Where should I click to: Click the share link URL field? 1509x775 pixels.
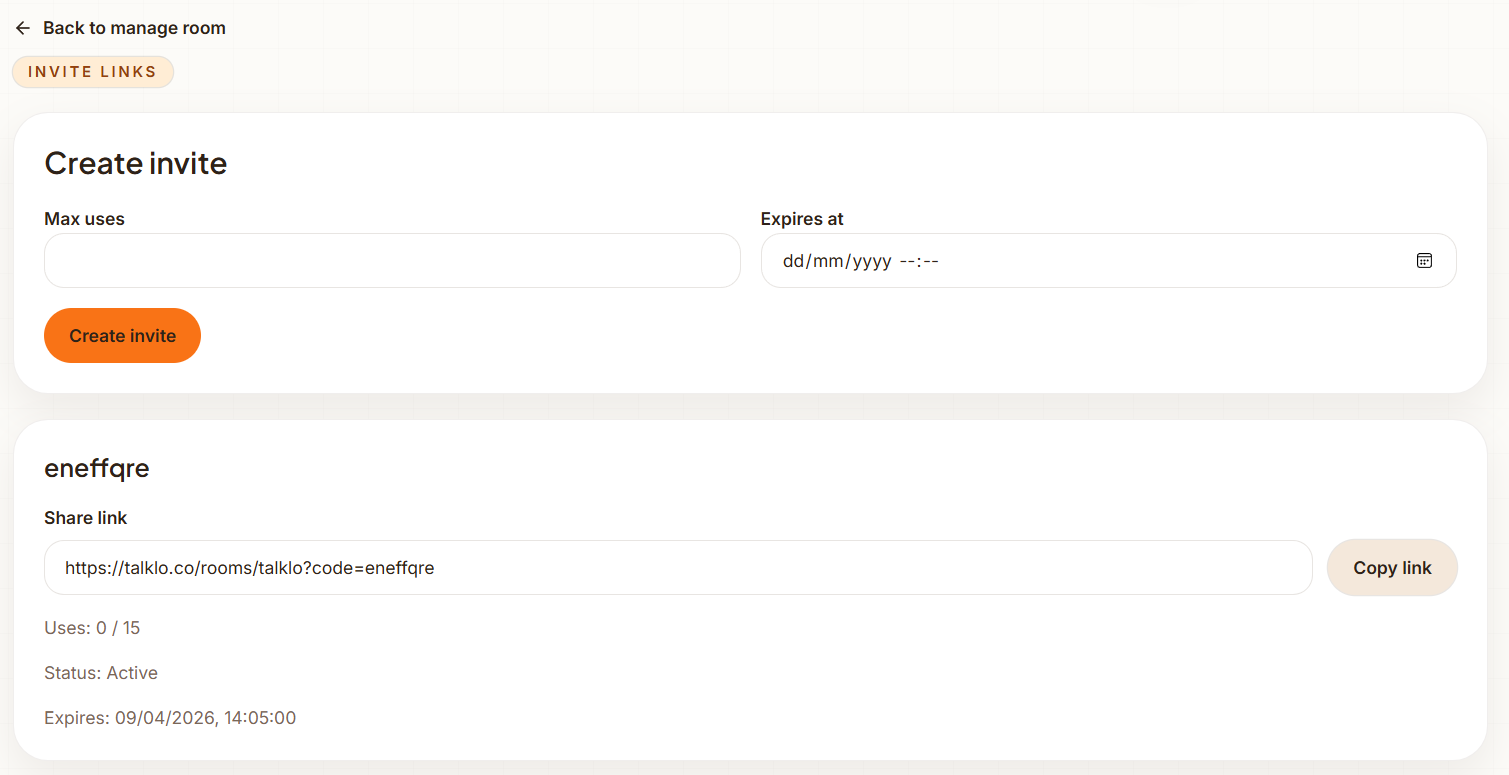tap(677, 568)
